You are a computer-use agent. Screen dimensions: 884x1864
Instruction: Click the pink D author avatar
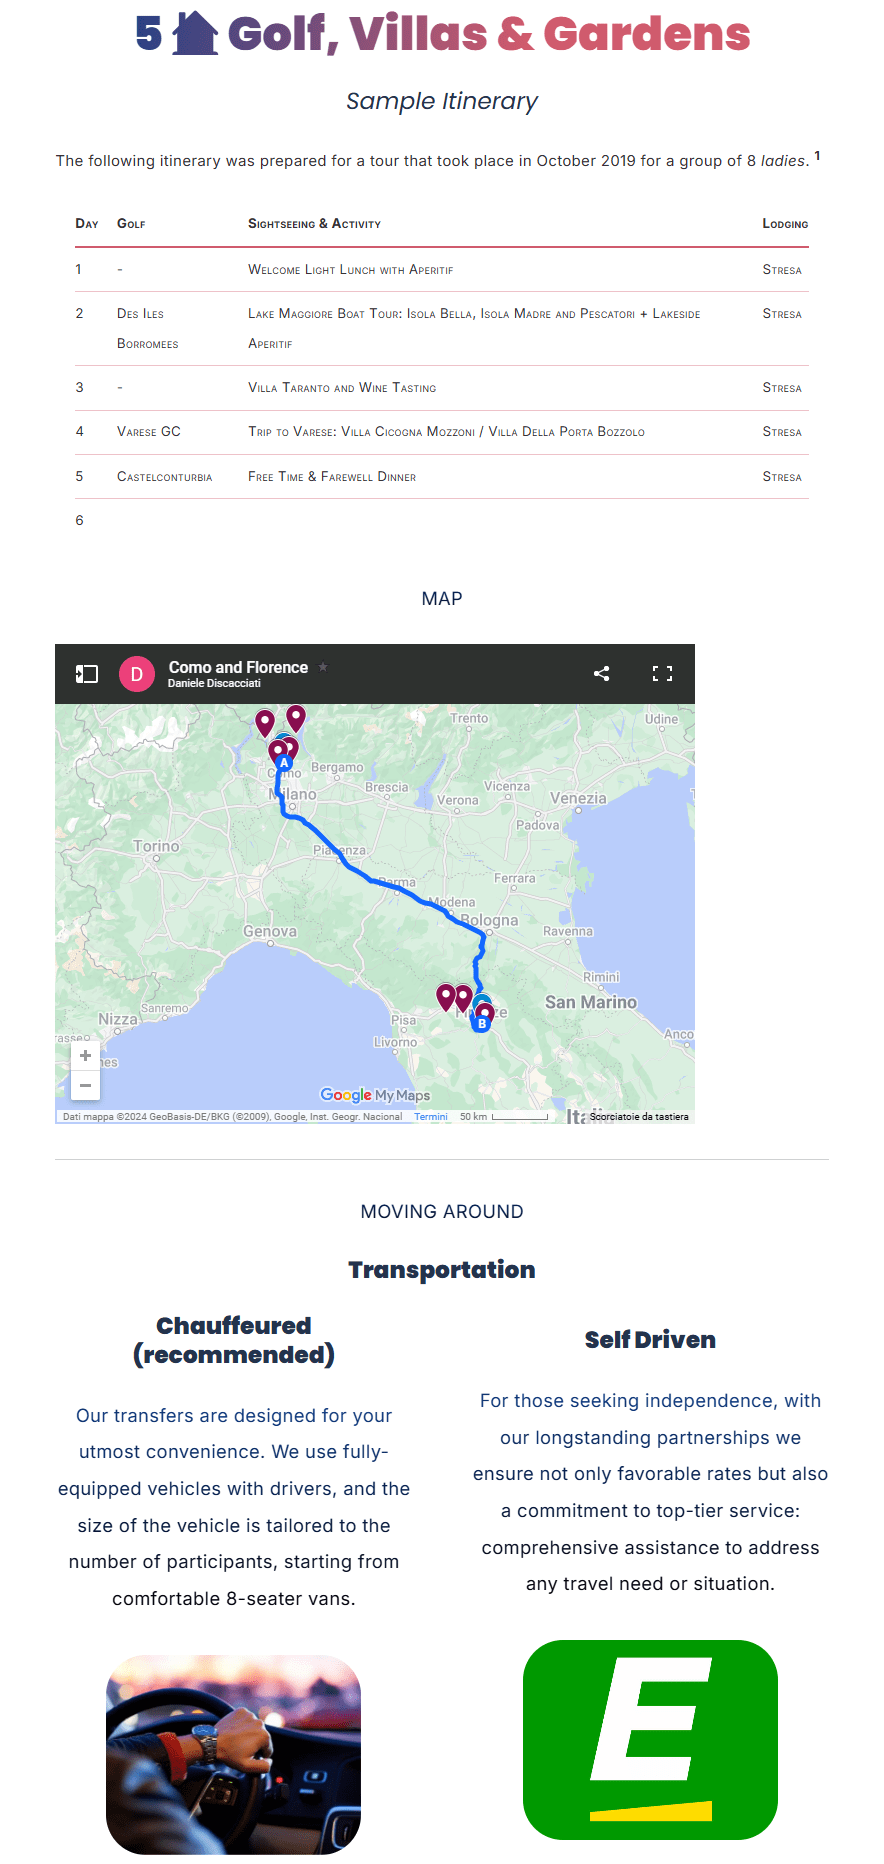pos(137,674)
